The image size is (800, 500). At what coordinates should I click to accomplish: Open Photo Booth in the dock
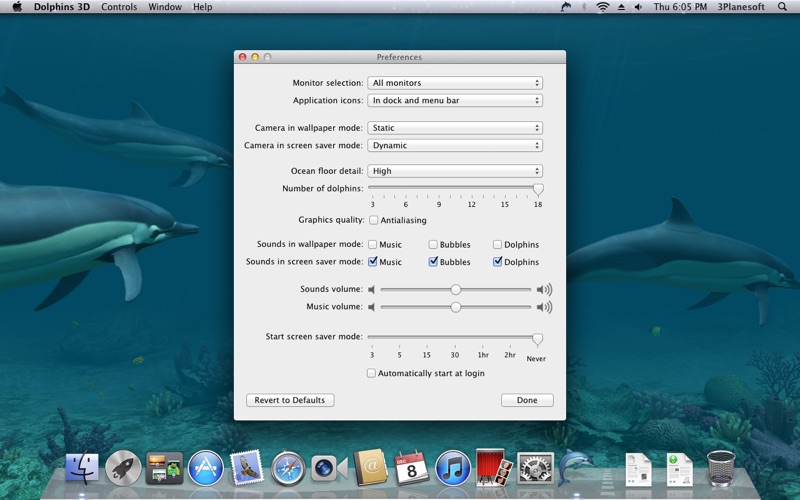(494, 467)
